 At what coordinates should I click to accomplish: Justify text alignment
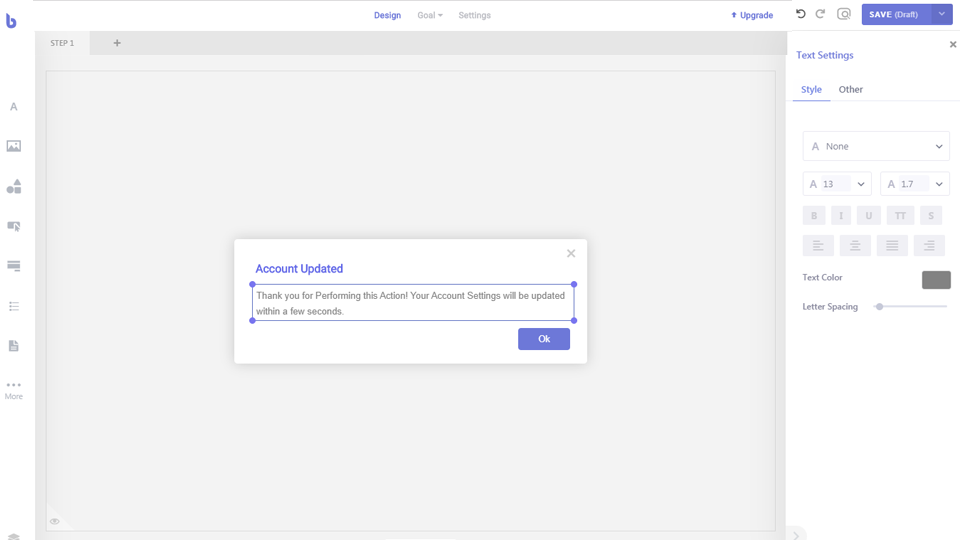pyautogui.click(x=892, y=246)
